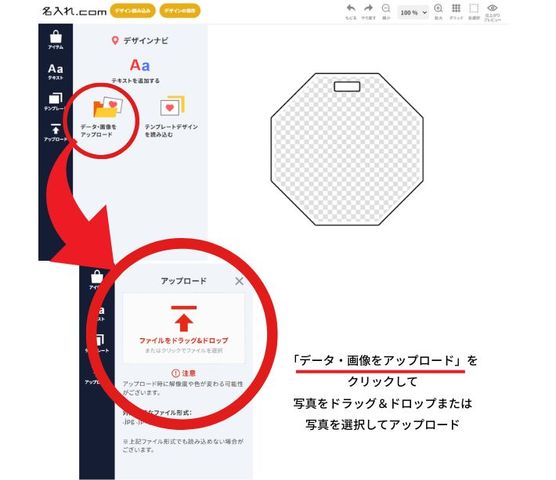Open the 100 % zoom dropdown
The width and height of the screenshot is (556, 480).
[x=413, y=13]
